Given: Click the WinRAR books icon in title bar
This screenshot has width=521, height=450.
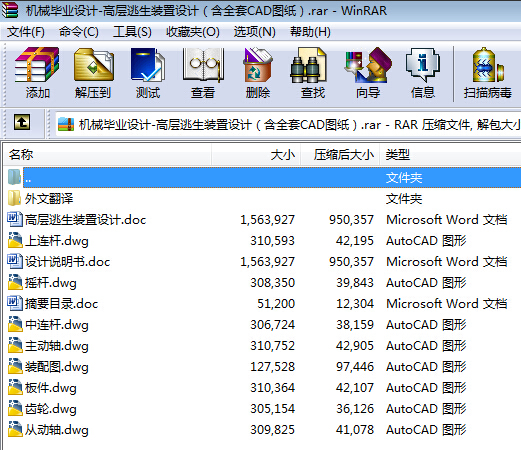Looking at the screenshot, I should [x=10, y=10].
